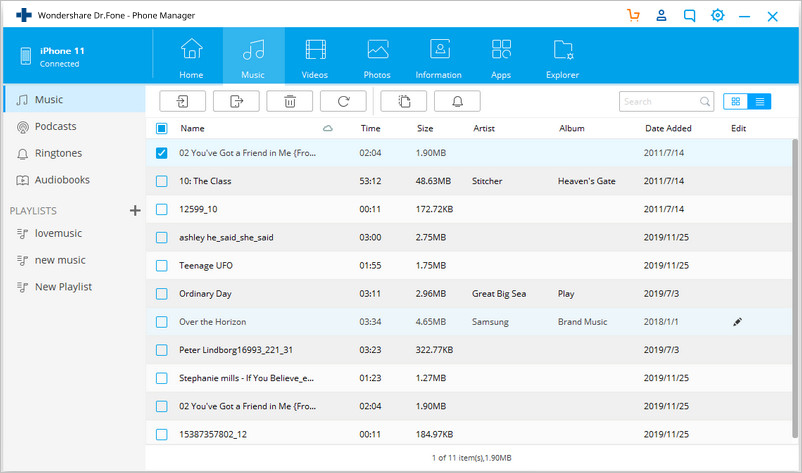The width and height of the screenshot is (802, 473).
Task: Select Music in the sidebar
Action: pyautogui.click(x=75, y=99)
